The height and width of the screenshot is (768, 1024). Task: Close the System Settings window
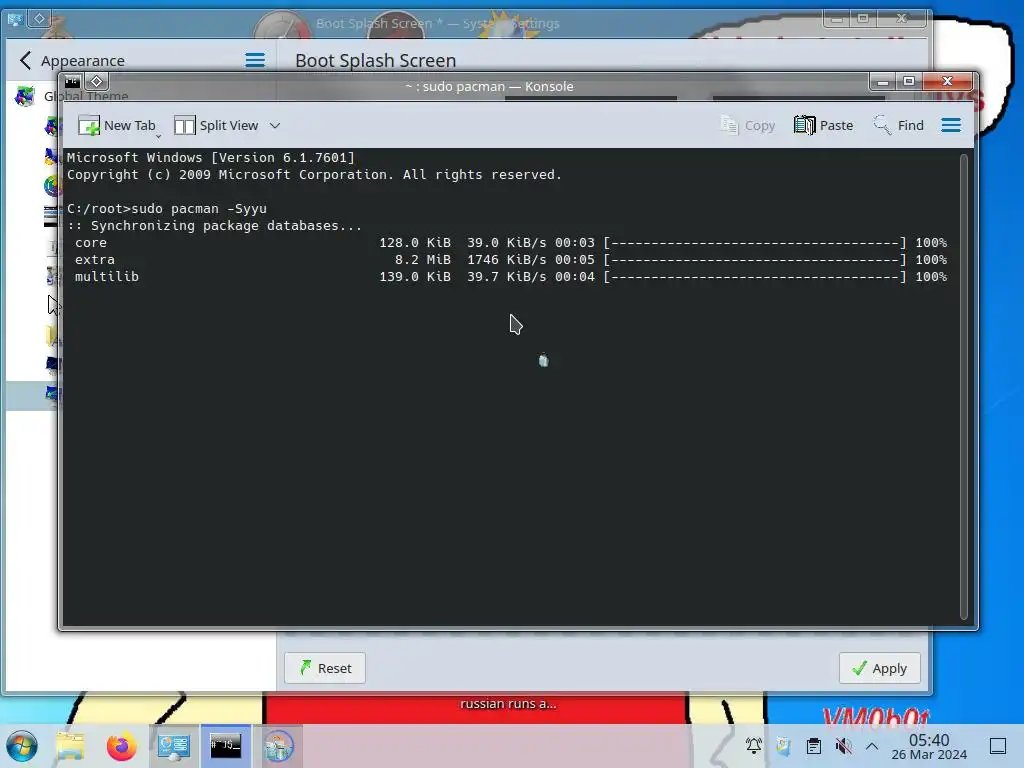click(x=901, y=19)
